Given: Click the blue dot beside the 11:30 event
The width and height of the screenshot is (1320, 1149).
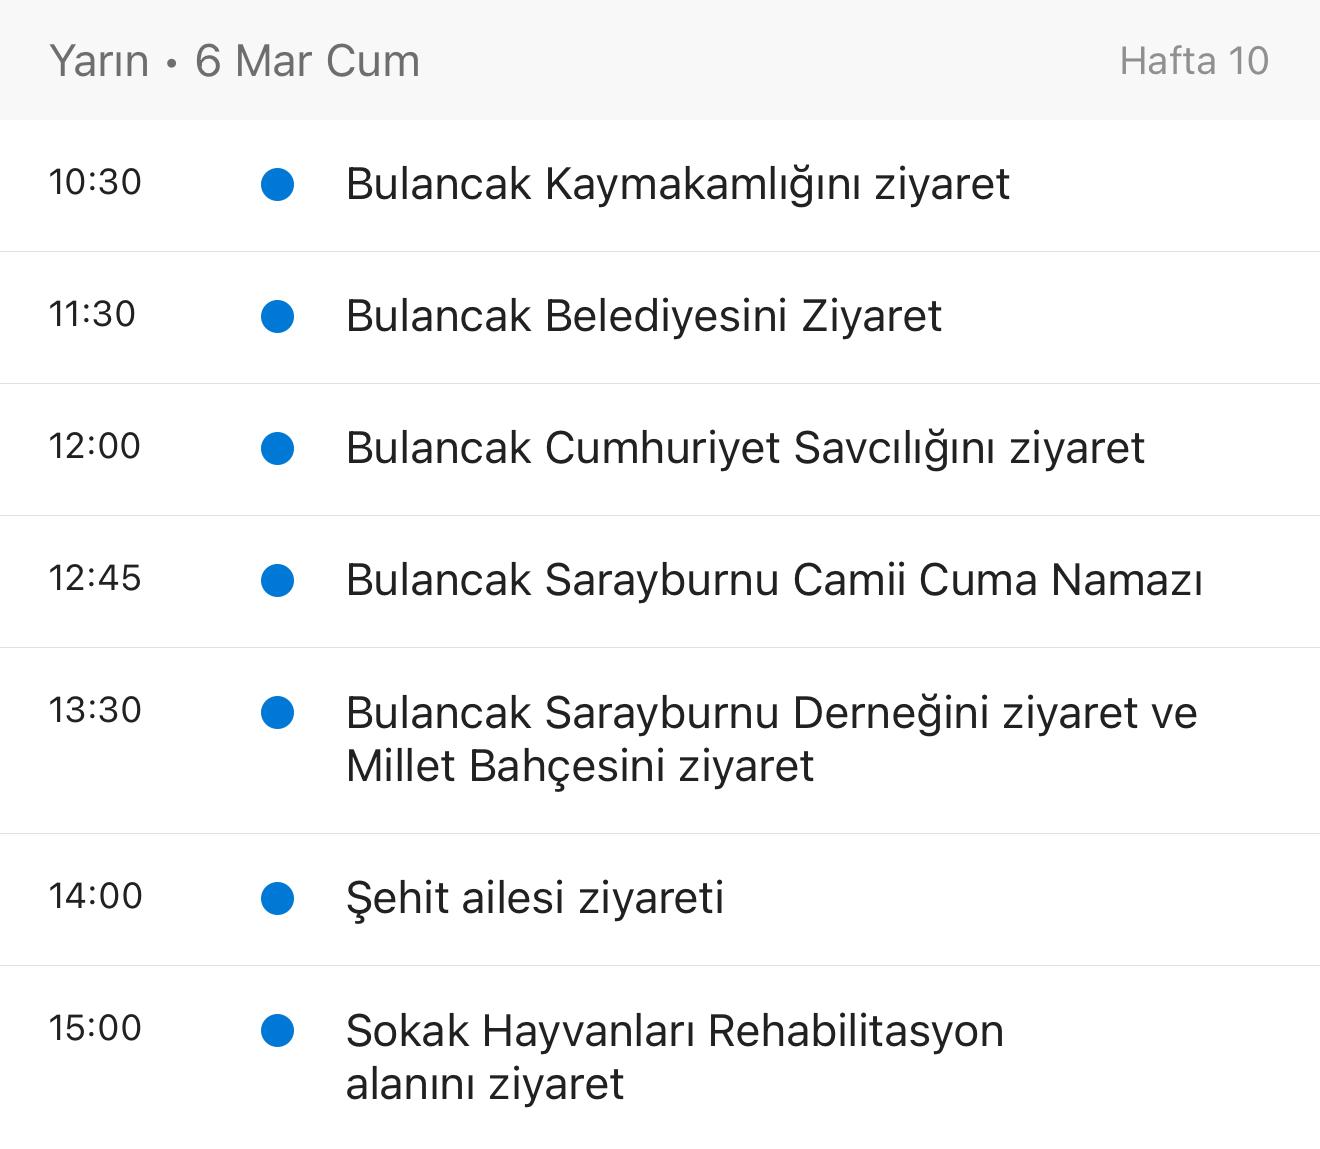Looking at the screenshot, I should [277, 316].
